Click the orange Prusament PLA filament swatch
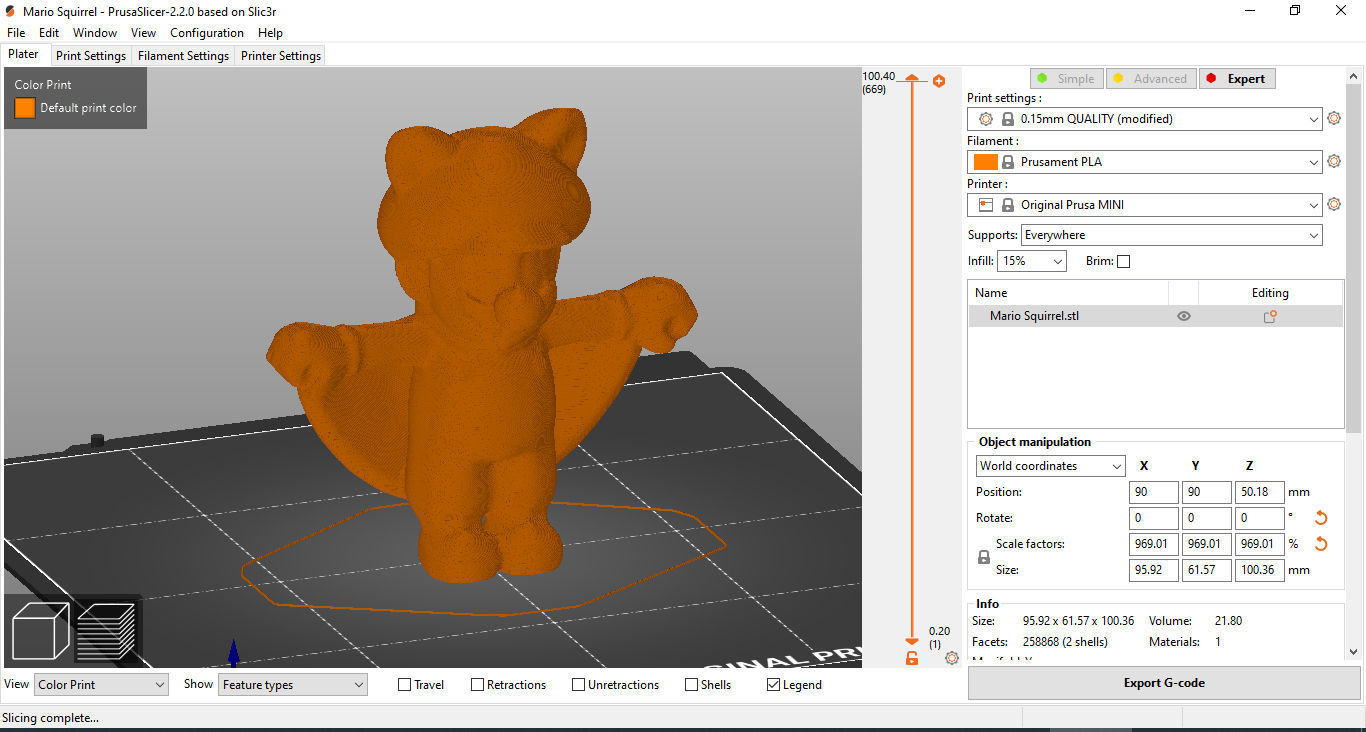 [985, 162]
